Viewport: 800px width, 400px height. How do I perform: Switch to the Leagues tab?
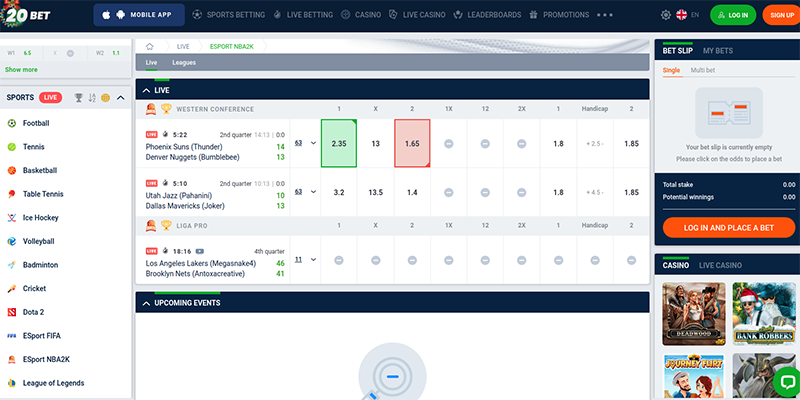184,63
